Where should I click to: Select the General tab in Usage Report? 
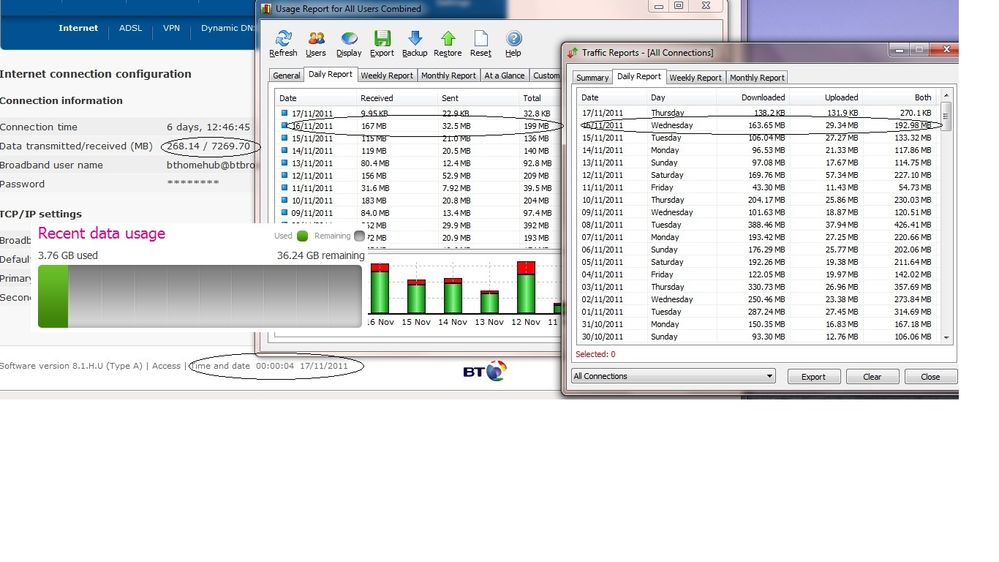coord(286,75)
